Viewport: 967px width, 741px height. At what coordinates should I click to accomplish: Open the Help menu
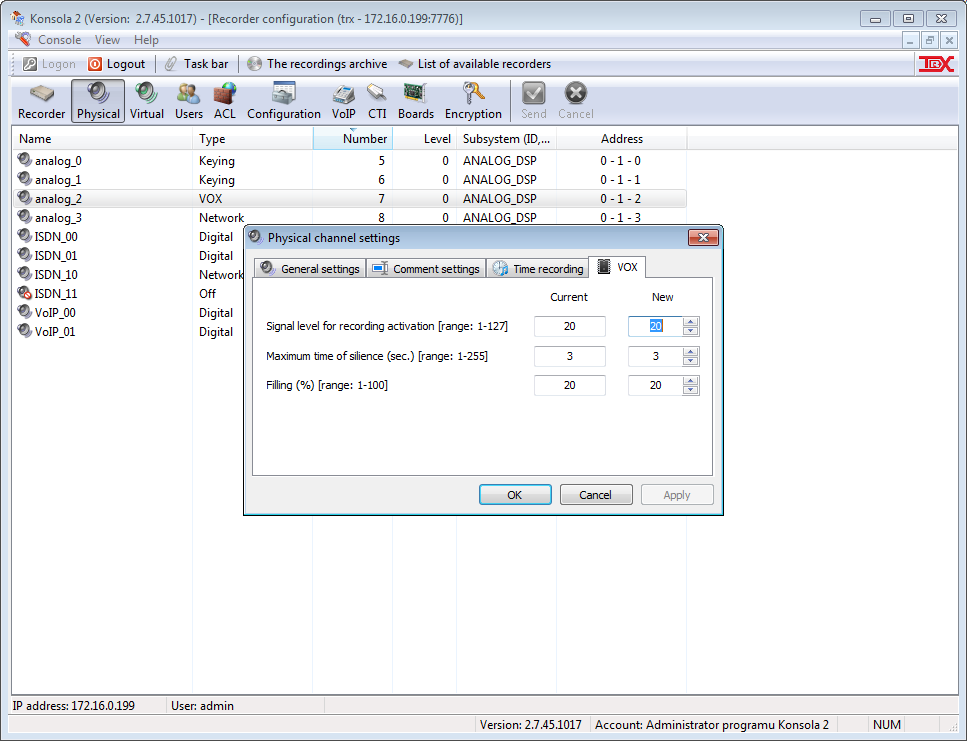pos(146,40)
